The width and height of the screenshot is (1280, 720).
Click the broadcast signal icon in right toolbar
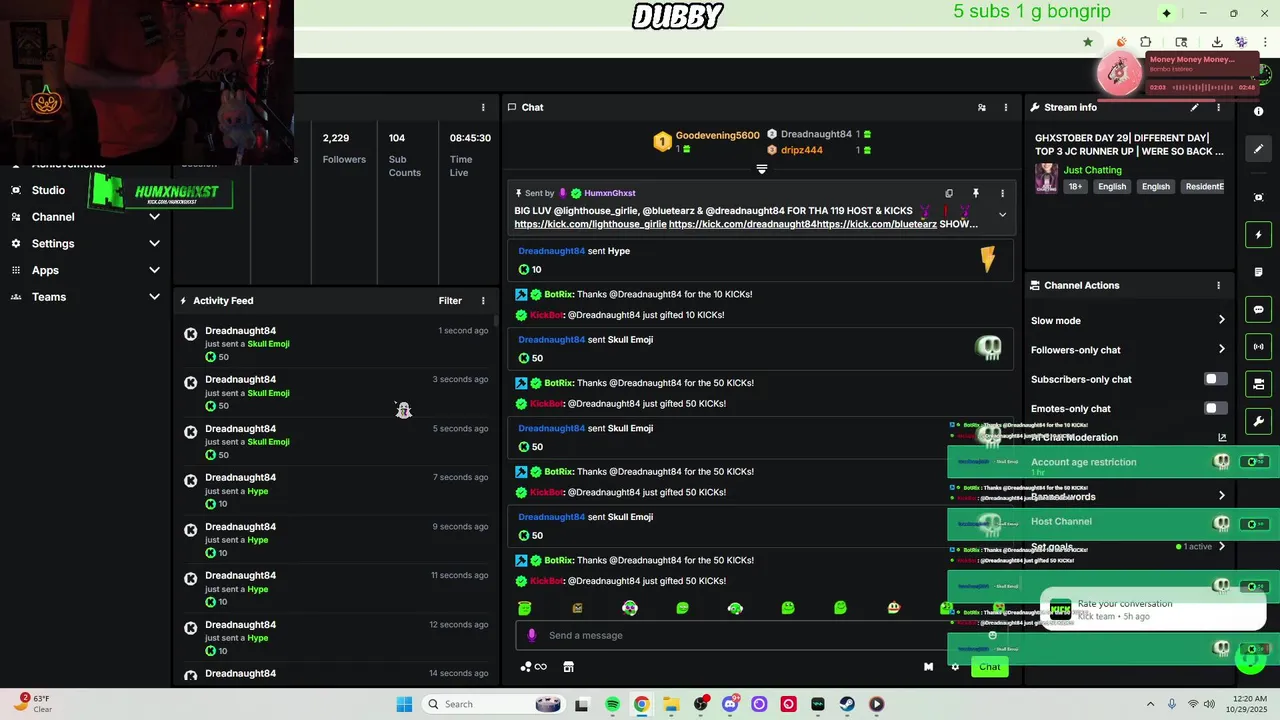(1259, 346)
